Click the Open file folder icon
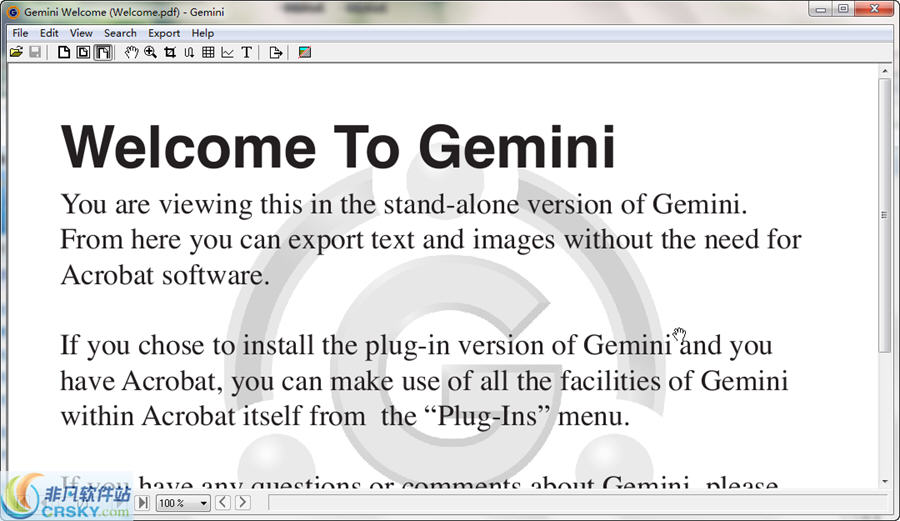 [16, 52]
